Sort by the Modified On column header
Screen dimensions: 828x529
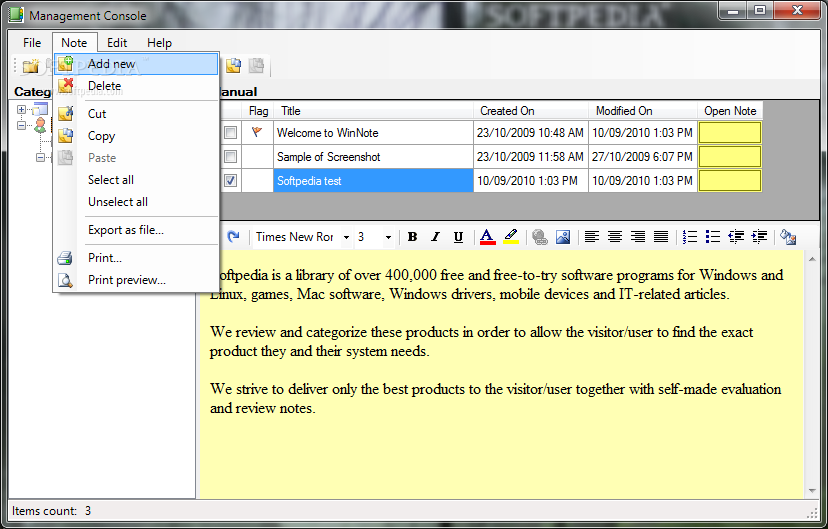coord(643,111)
